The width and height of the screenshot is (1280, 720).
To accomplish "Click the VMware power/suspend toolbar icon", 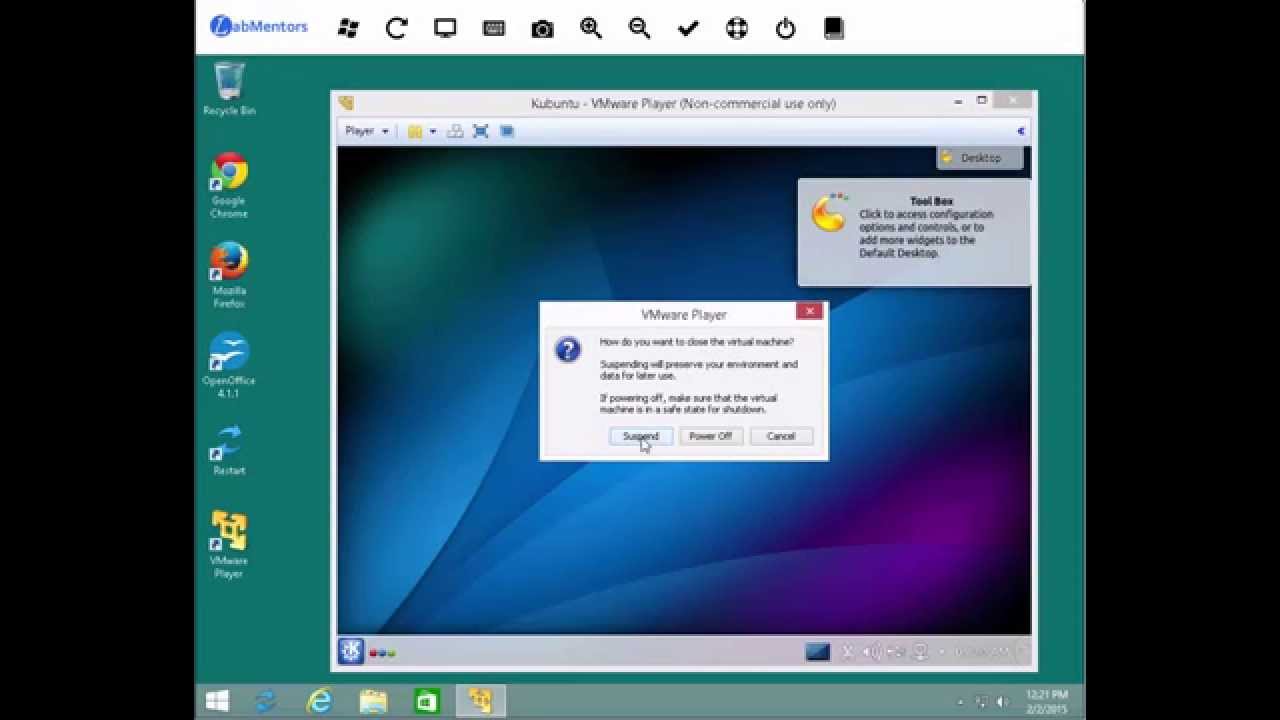I will click(415, 131).
